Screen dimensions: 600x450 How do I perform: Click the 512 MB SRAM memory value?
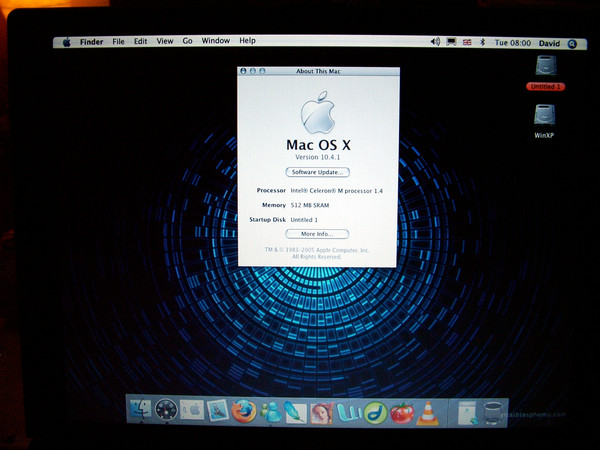click(310, 205)
